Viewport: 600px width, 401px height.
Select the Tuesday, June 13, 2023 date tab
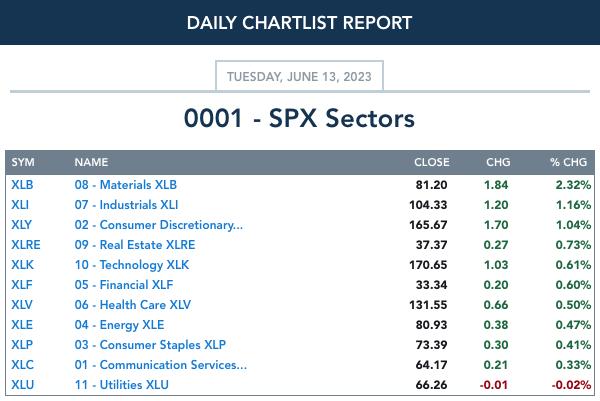coord(299,76)
